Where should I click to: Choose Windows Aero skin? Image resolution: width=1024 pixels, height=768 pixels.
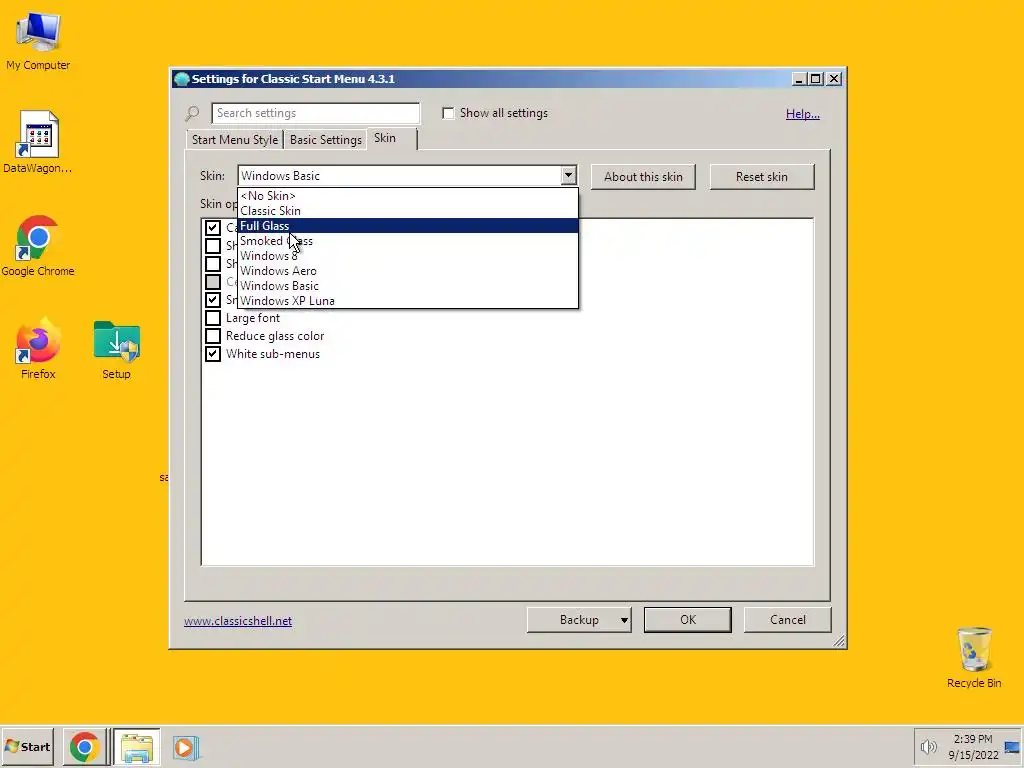click(x=408, y=270)
